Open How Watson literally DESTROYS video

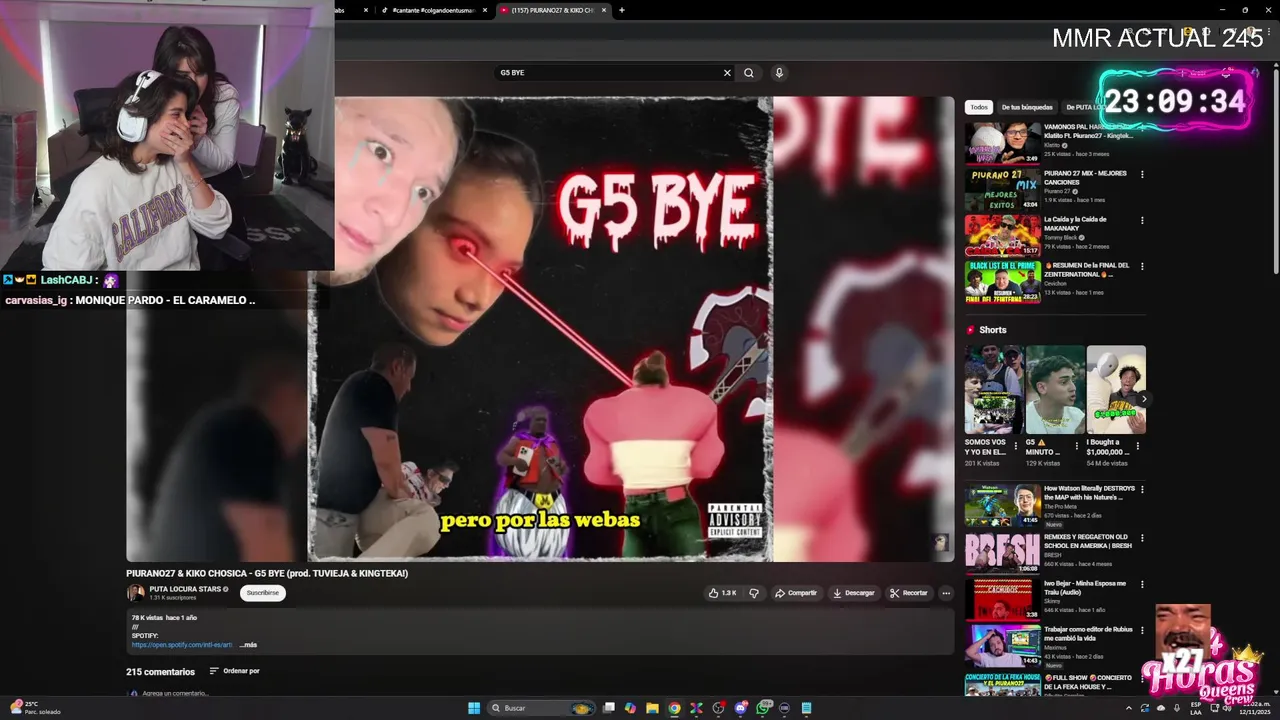[1002, 505]
